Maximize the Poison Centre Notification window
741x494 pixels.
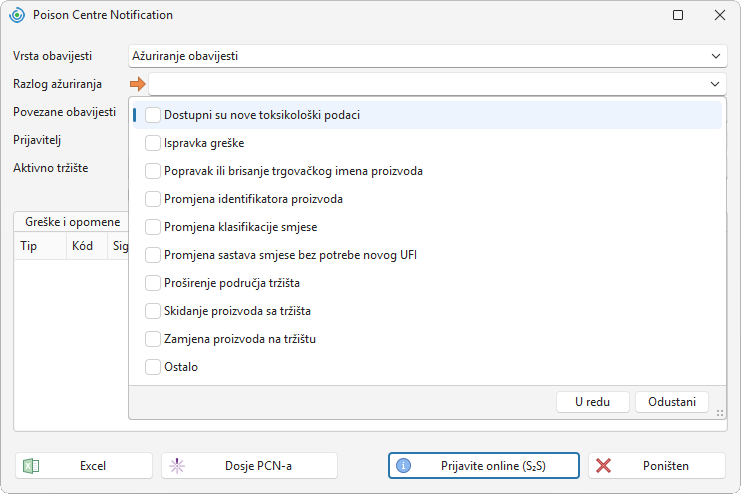[x=678, y=15]
